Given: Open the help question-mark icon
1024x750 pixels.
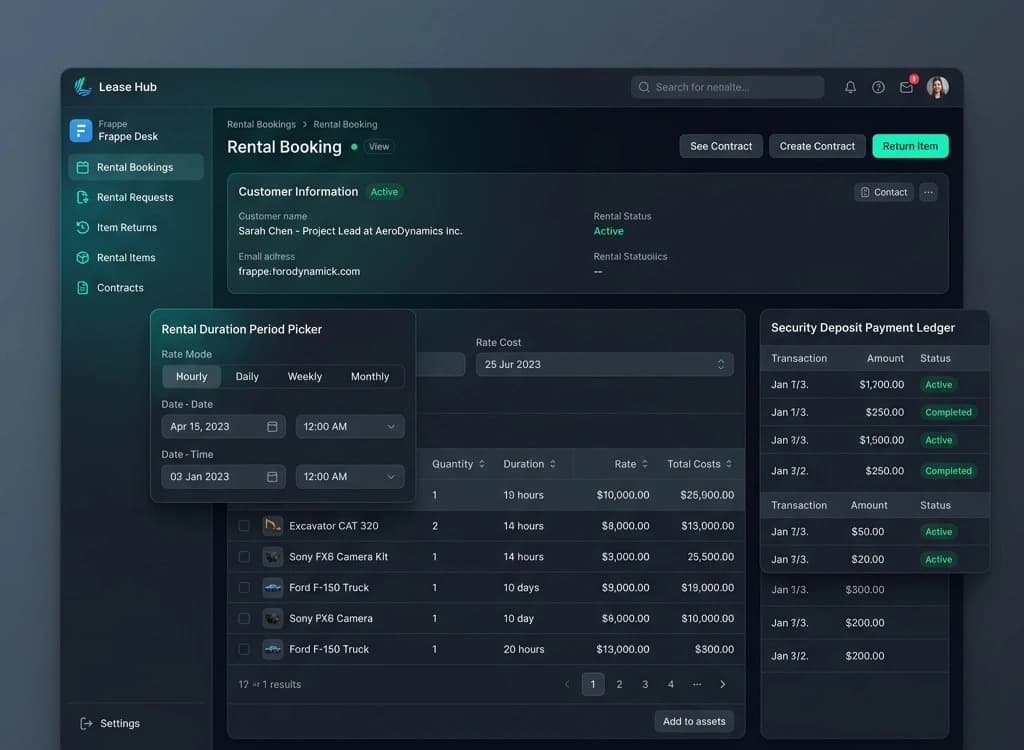Looking at the screenshot, I should pos(878,87).
